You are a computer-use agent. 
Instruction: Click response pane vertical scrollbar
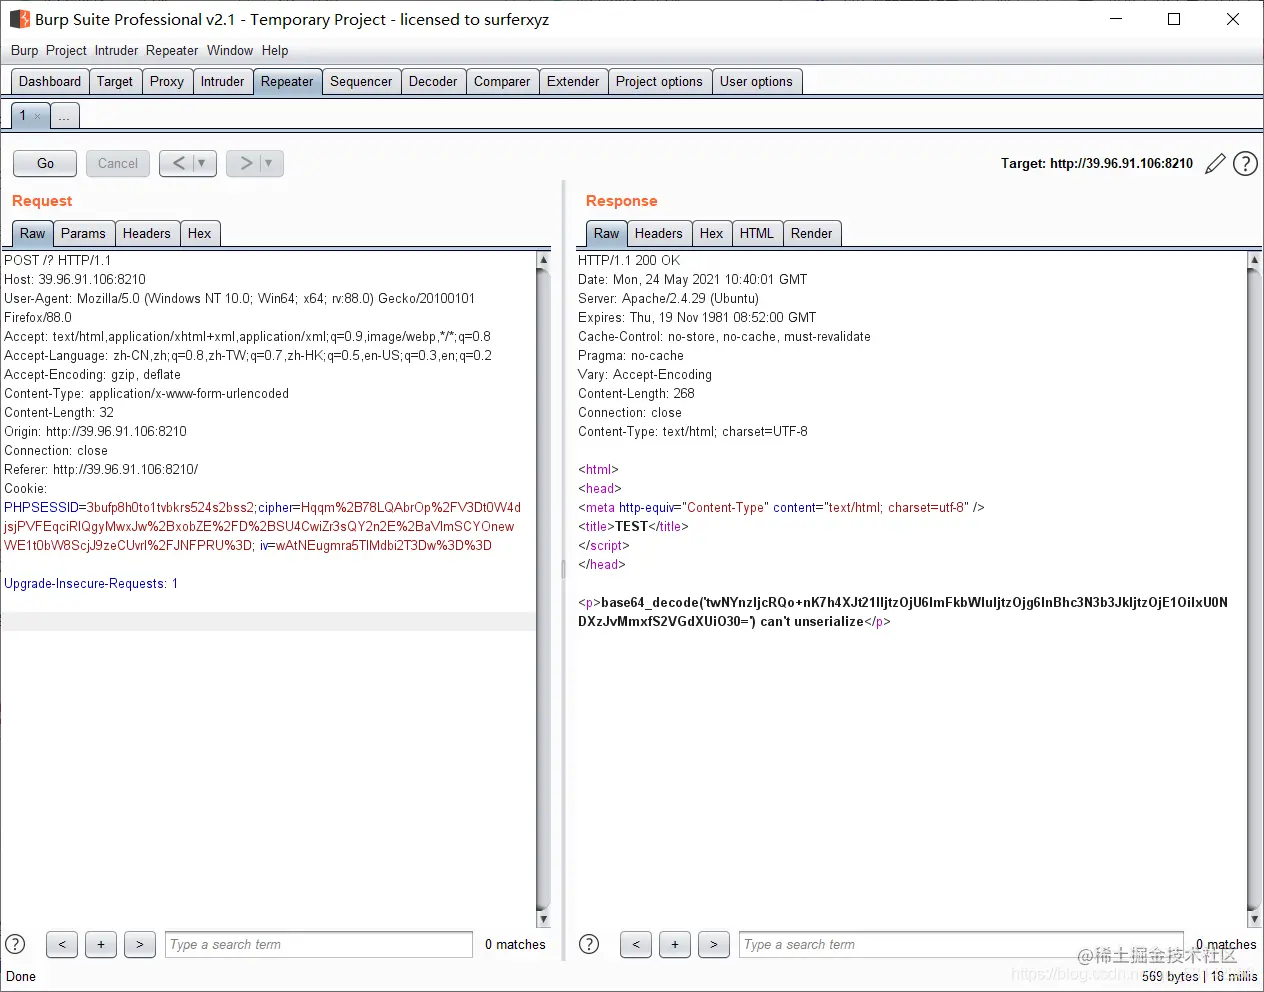1254,589
